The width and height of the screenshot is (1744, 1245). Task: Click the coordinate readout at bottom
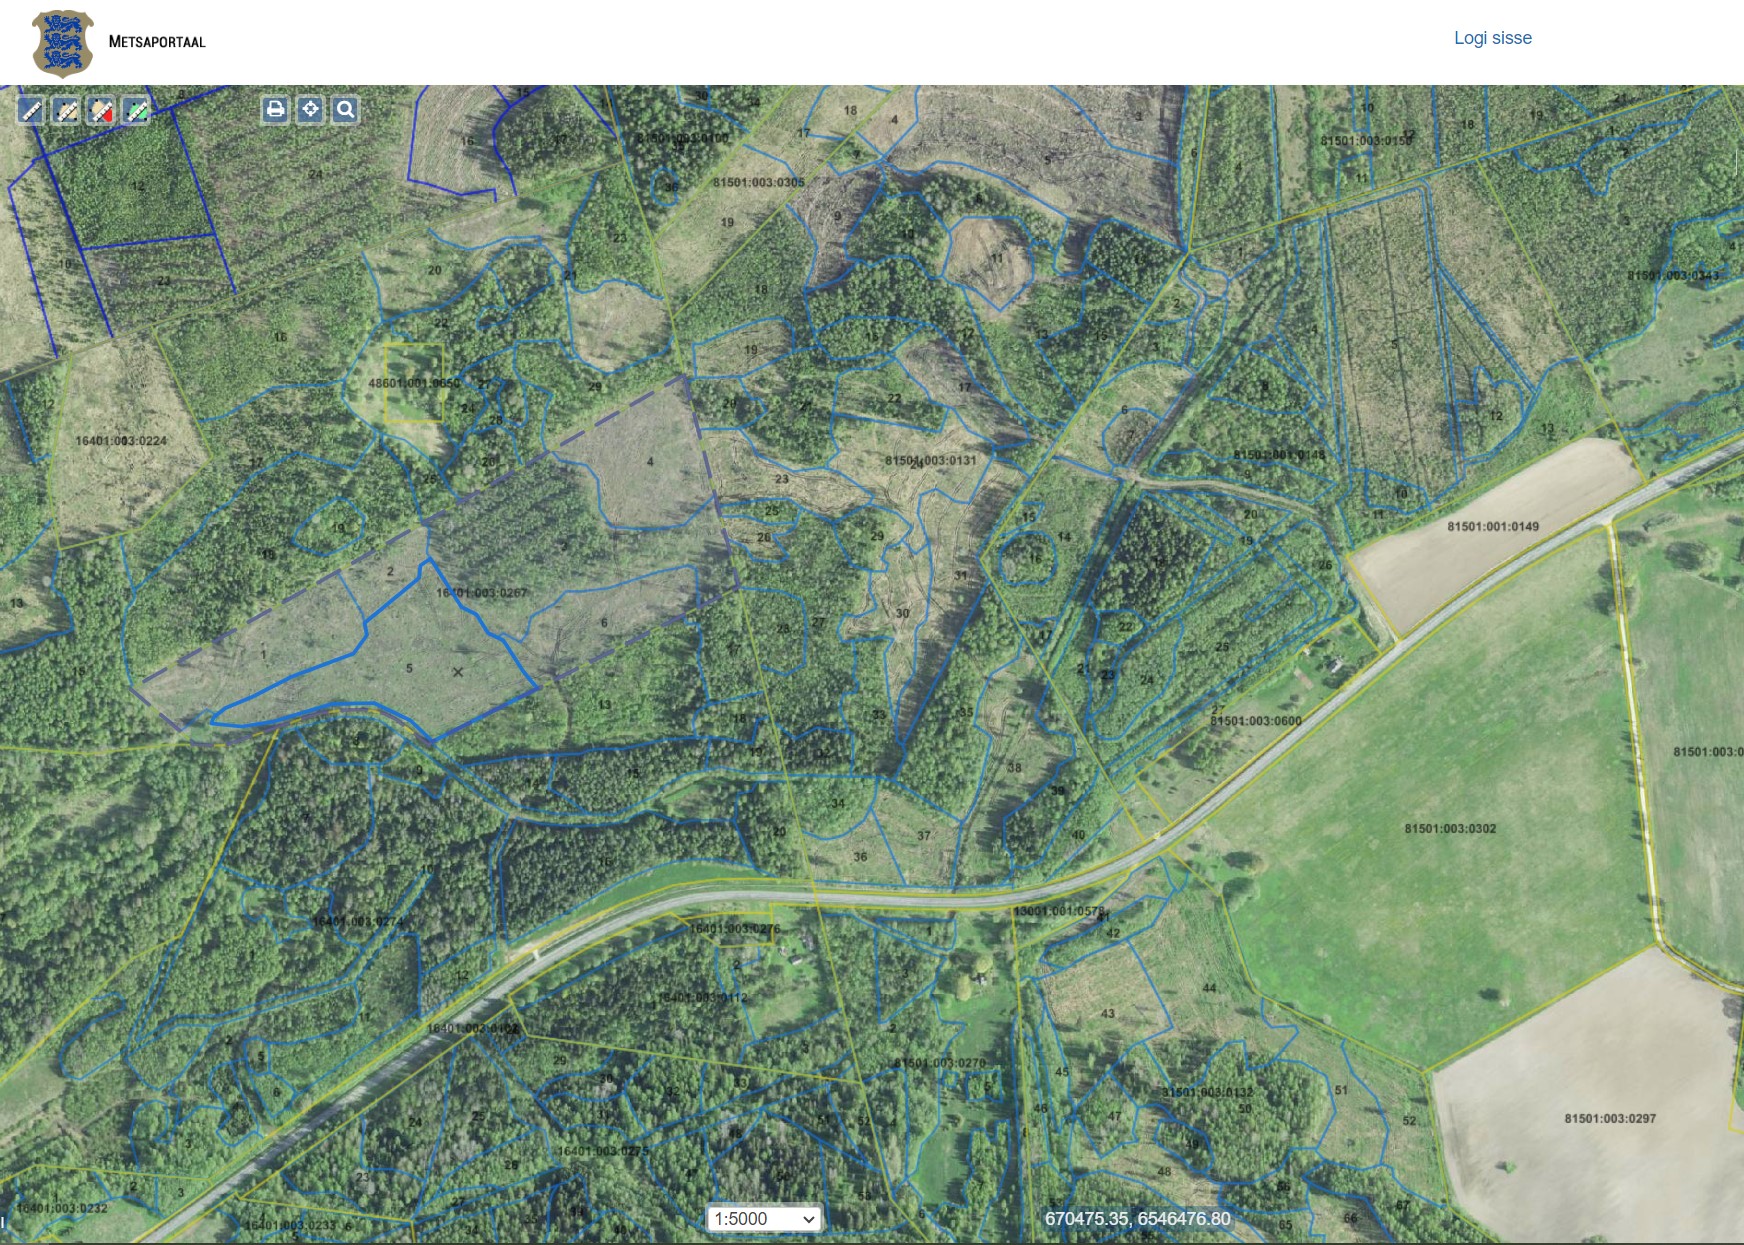pos(1137,1219)
